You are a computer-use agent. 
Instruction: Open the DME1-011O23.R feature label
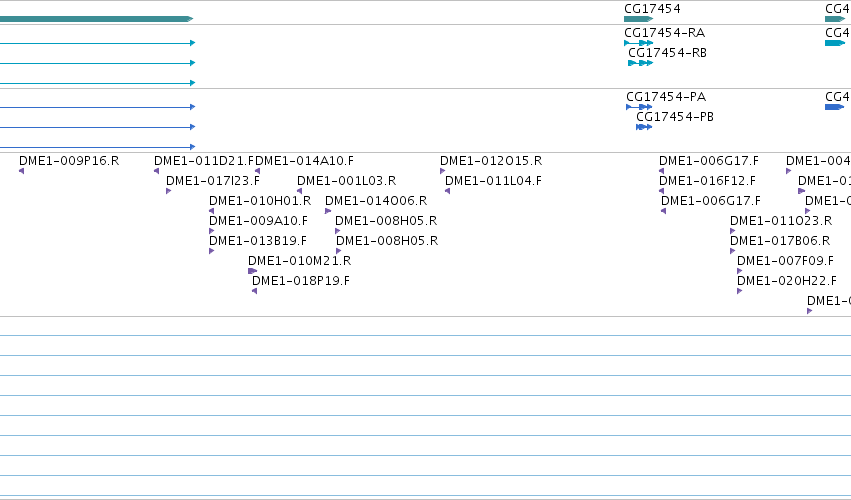click(x=781, y=221)
